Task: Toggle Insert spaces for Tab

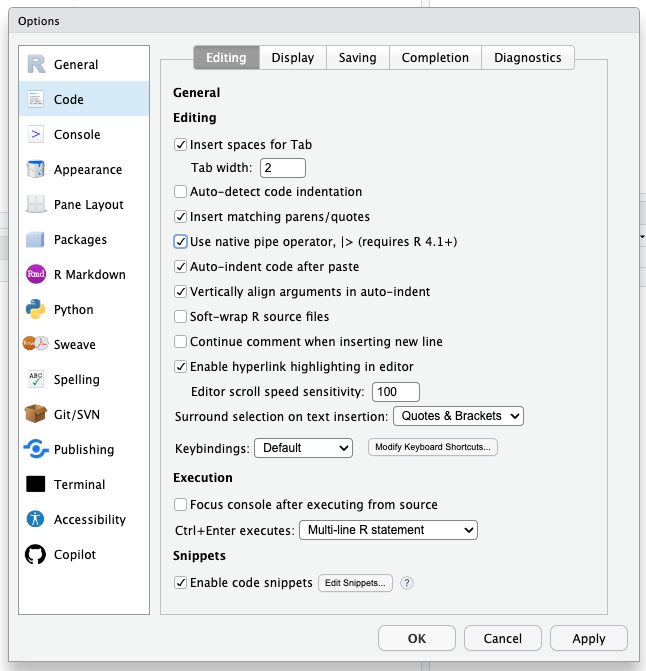Action: point(180,145)
